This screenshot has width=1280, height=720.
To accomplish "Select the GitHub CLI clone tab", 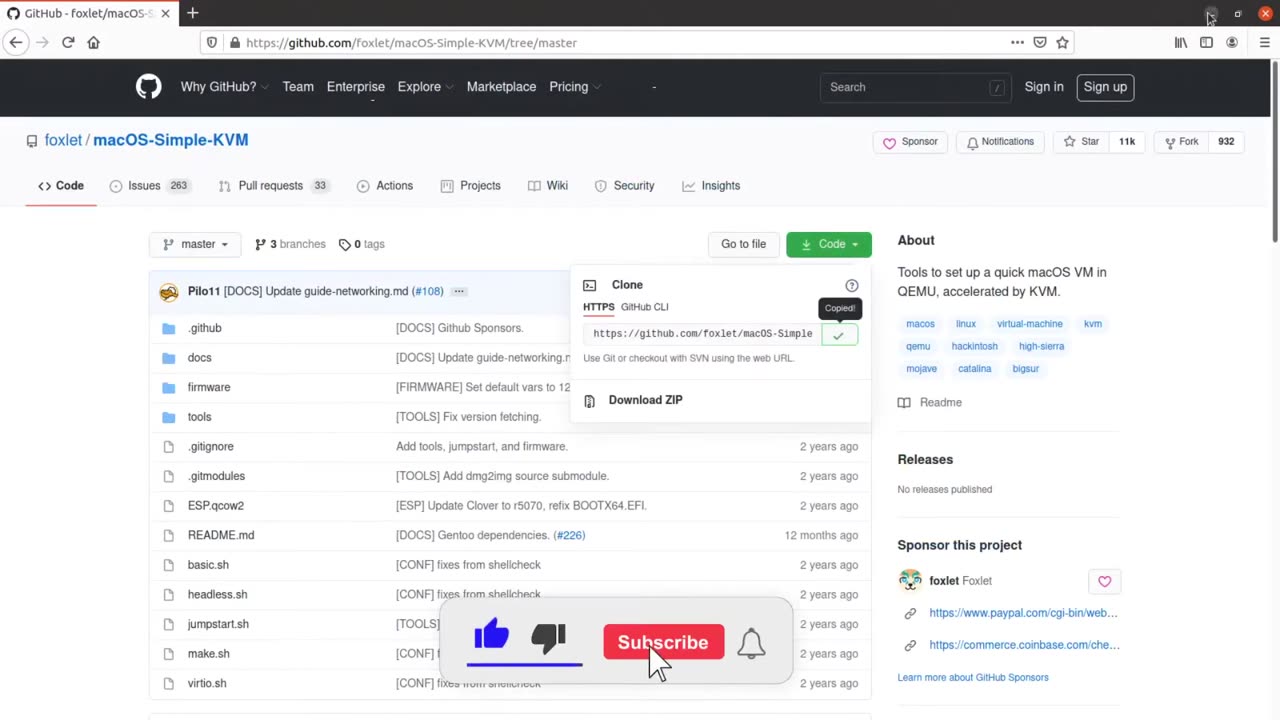I will pos(644,307).
